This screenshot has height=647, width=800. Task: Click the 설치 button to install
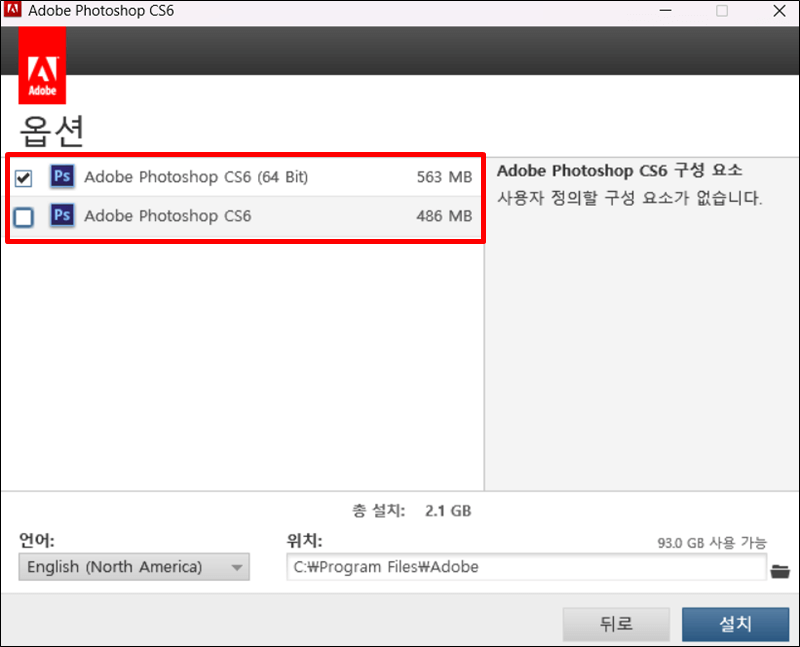click(735, 623)
